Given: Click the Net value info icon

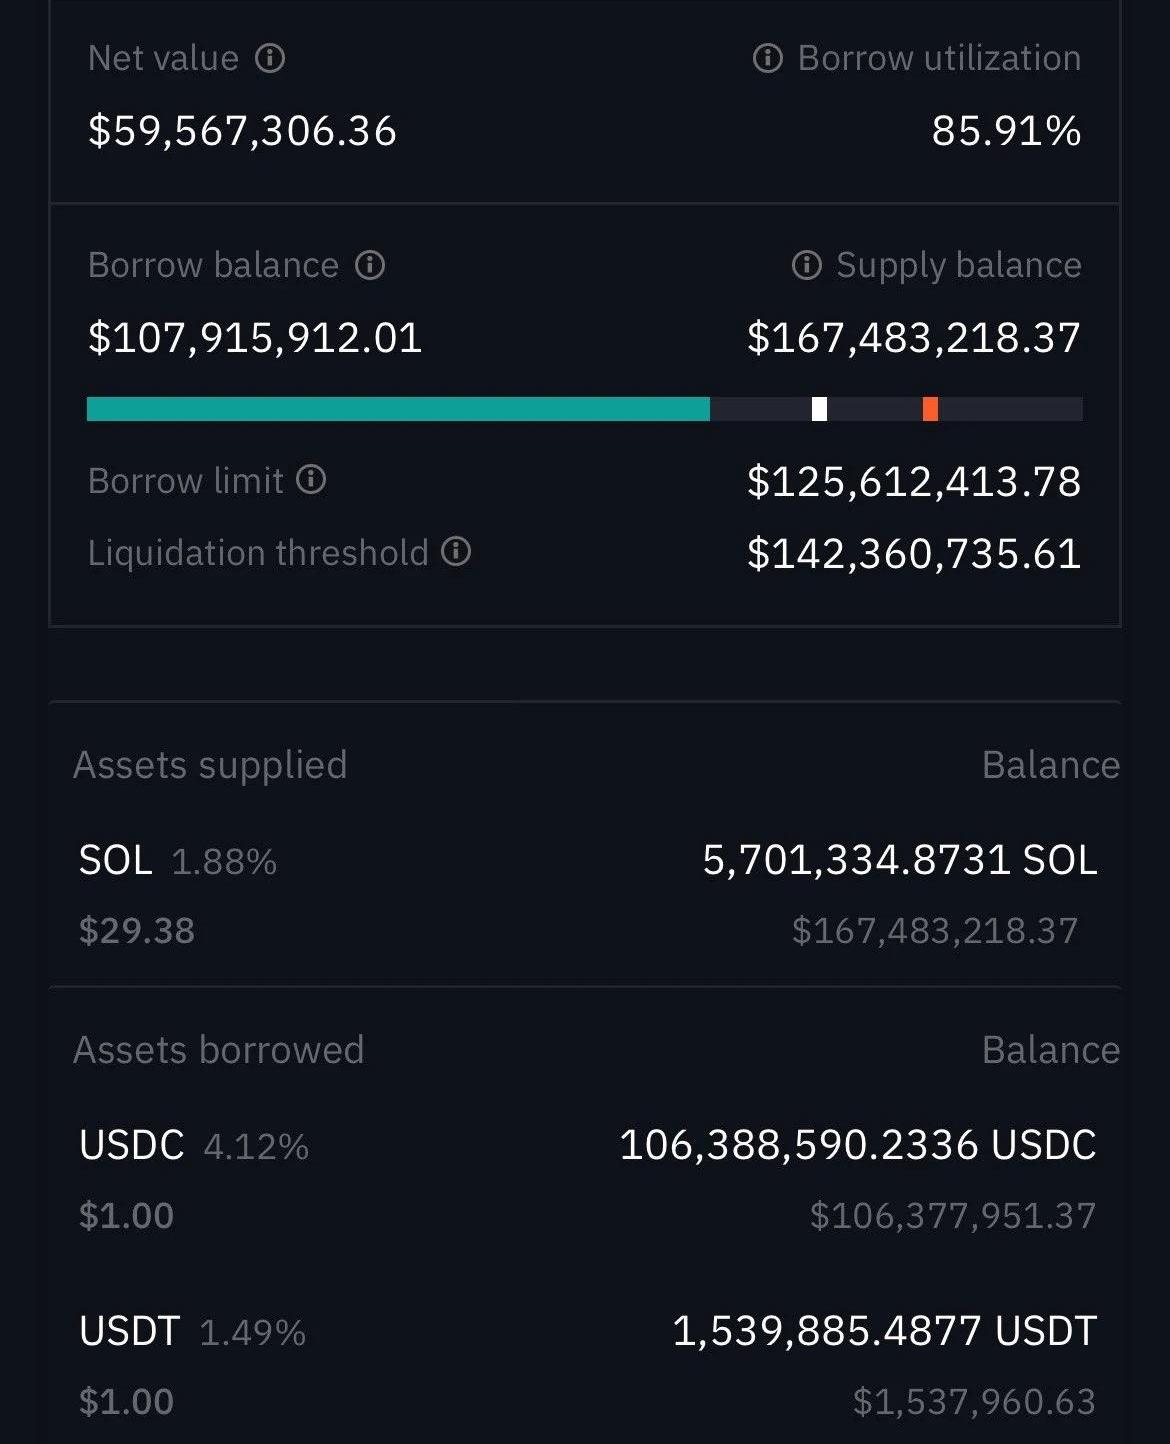Looking at the screenshot, I should click(270, 59).
